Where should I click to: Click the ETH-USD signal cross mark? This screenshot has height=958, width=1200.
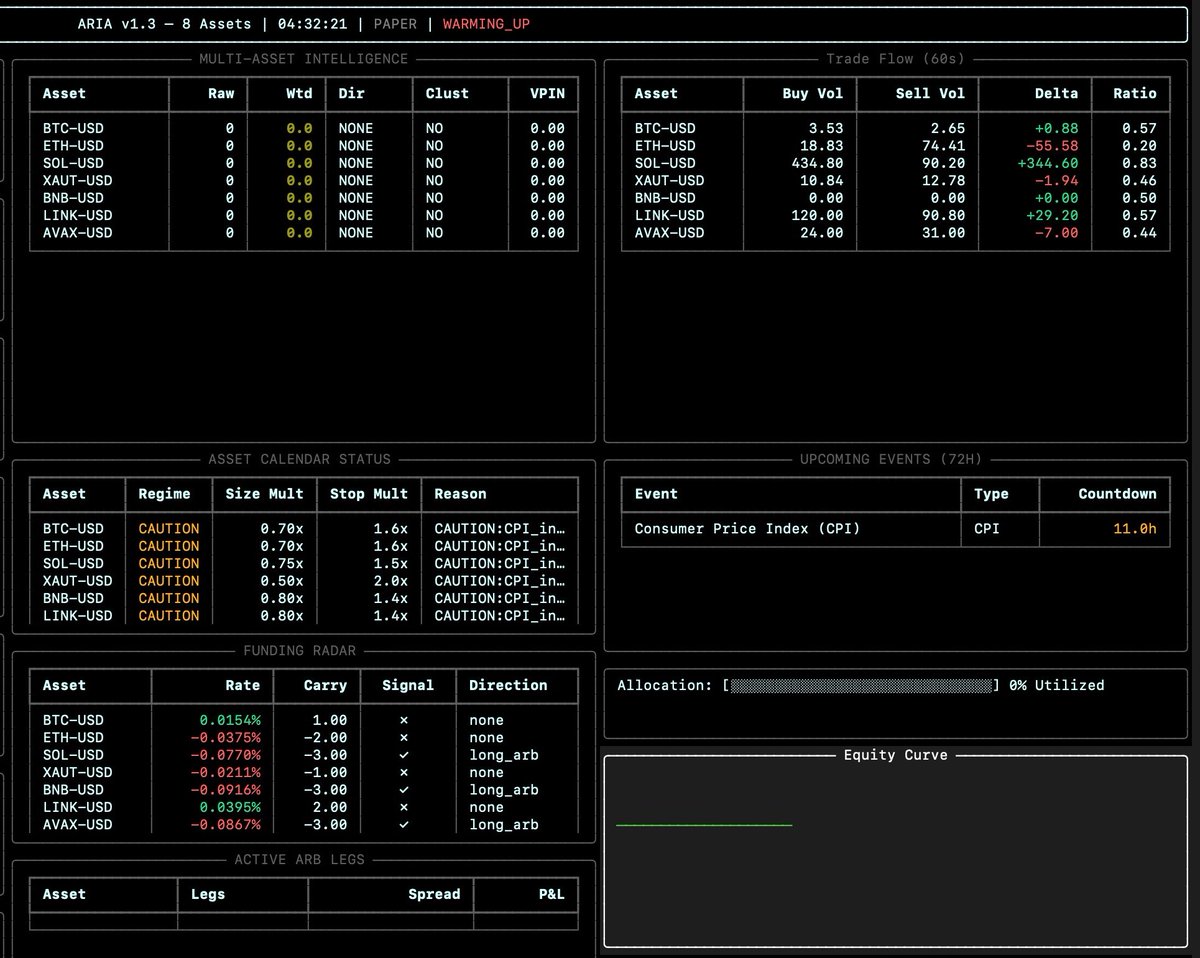(403, 737)
